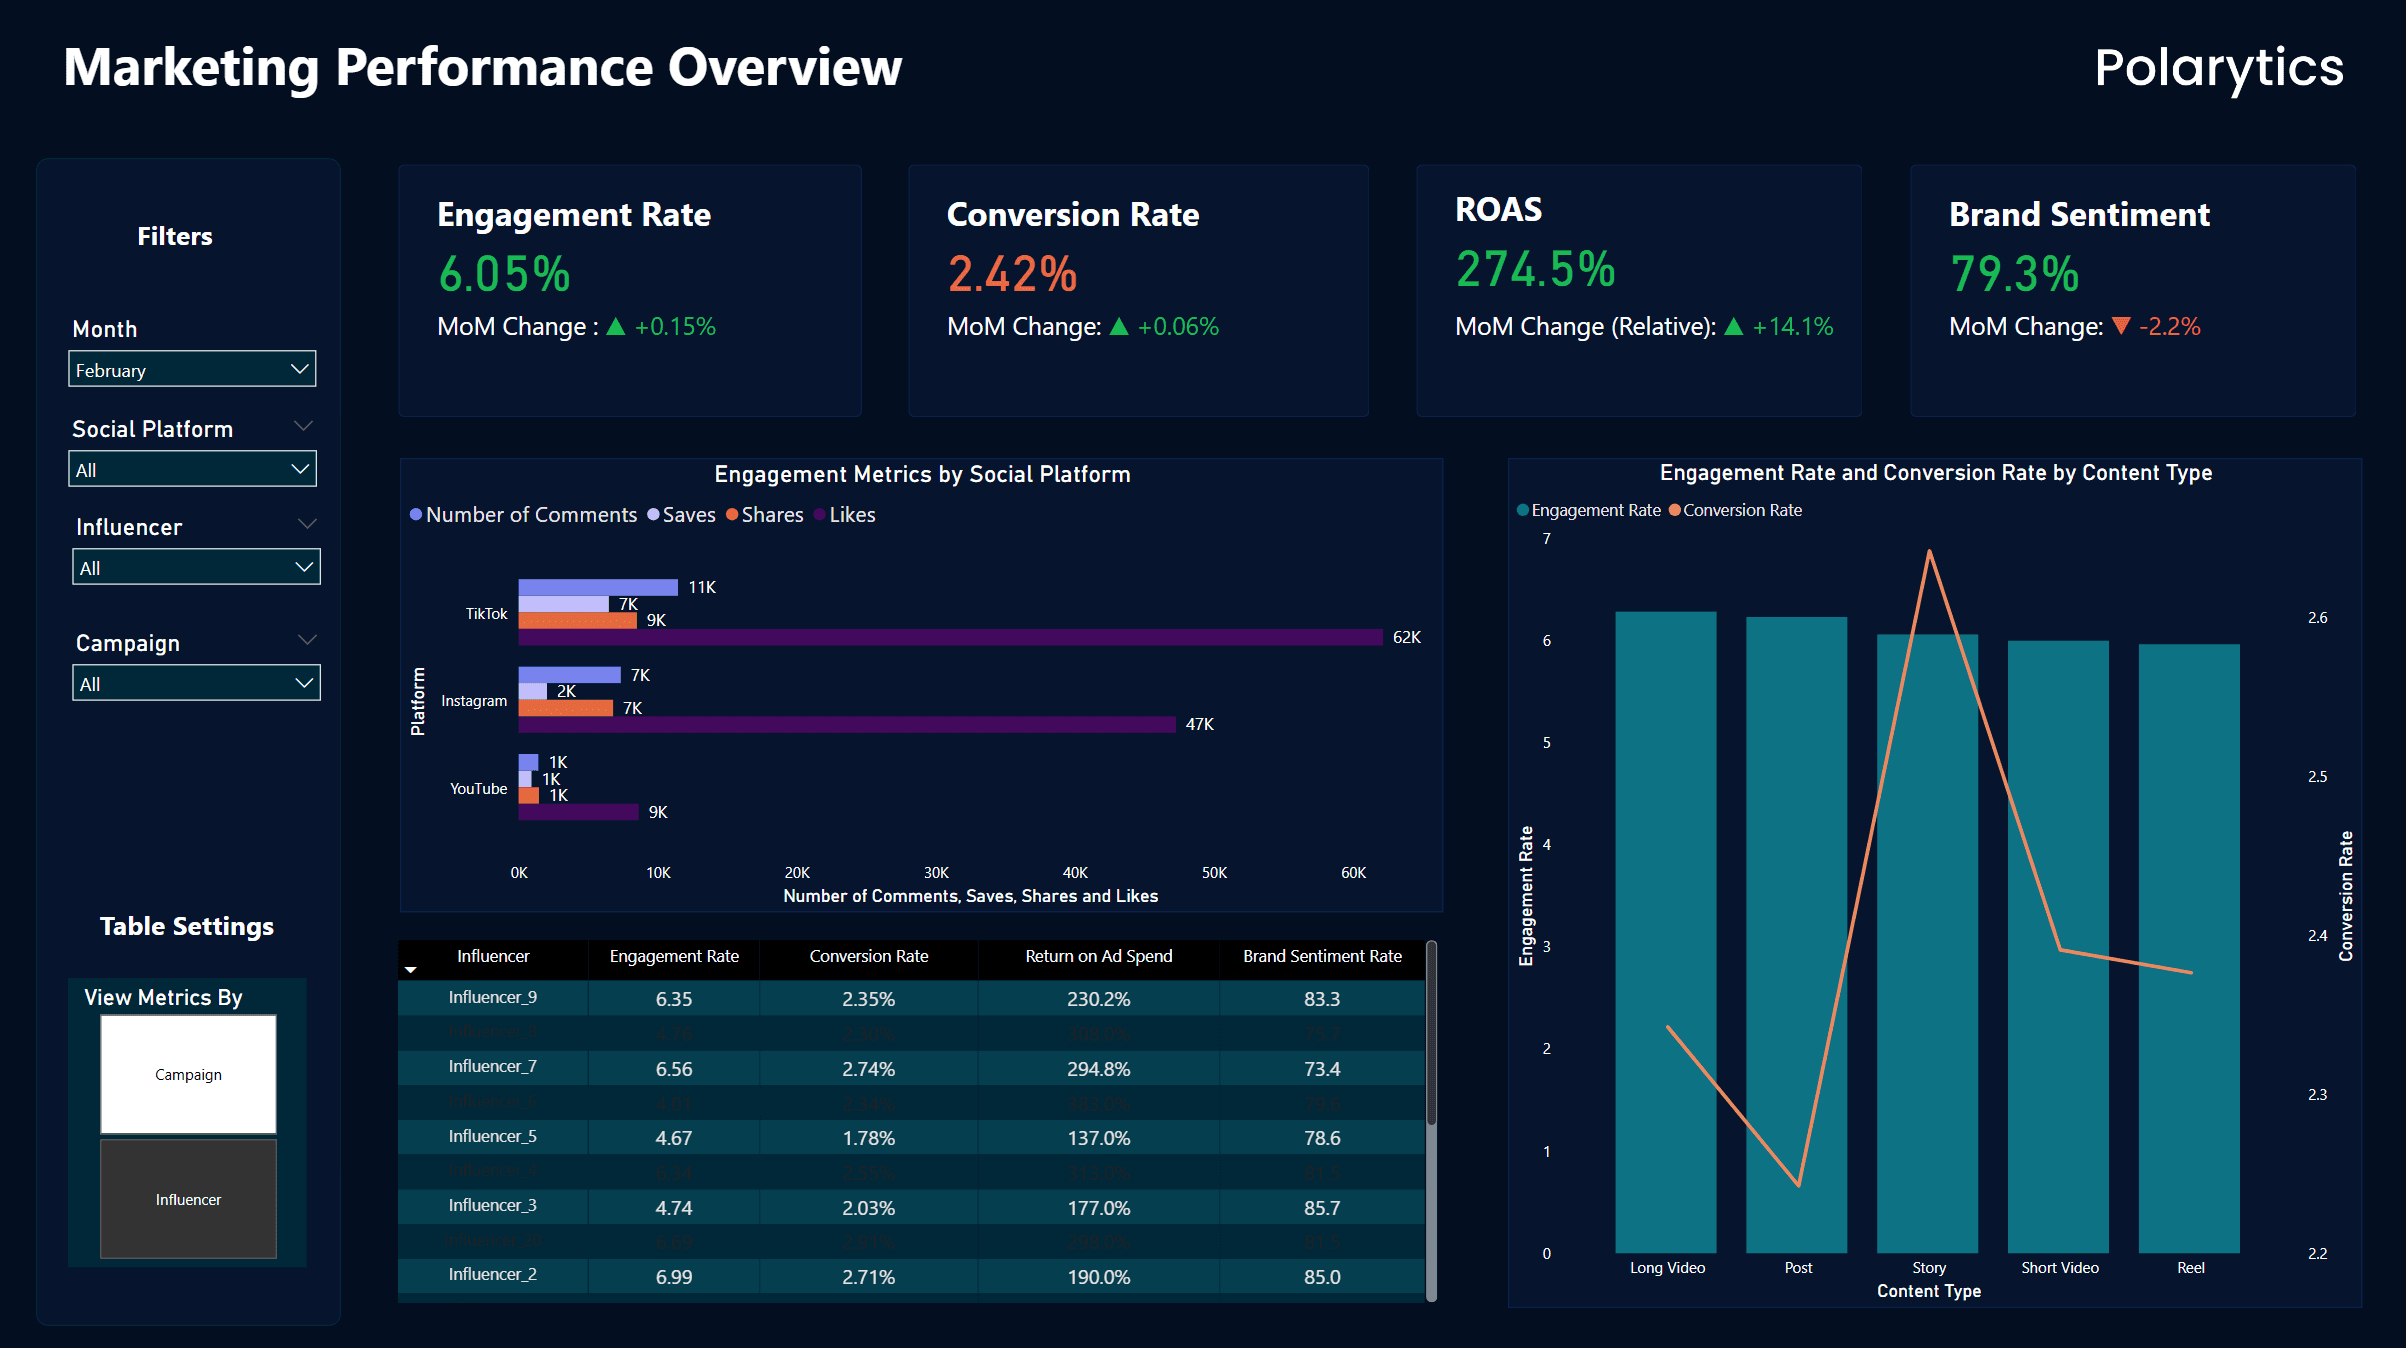Open the Social Platform filter dropdown

point(192,468)
